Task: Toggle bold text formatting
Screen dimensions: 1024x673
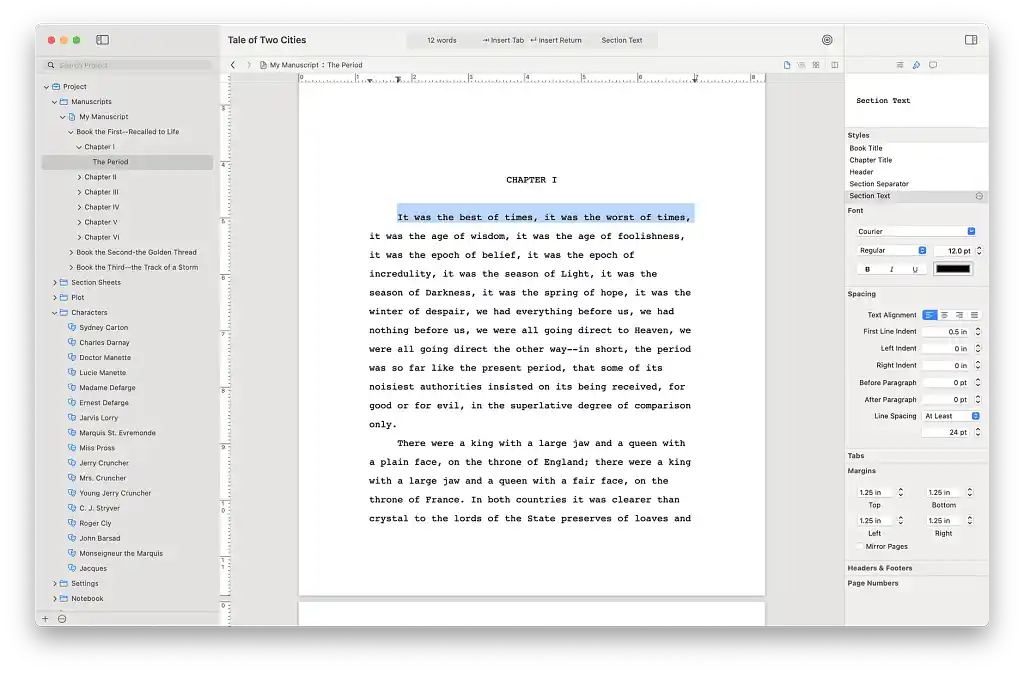Action: (x=867, y=269)
